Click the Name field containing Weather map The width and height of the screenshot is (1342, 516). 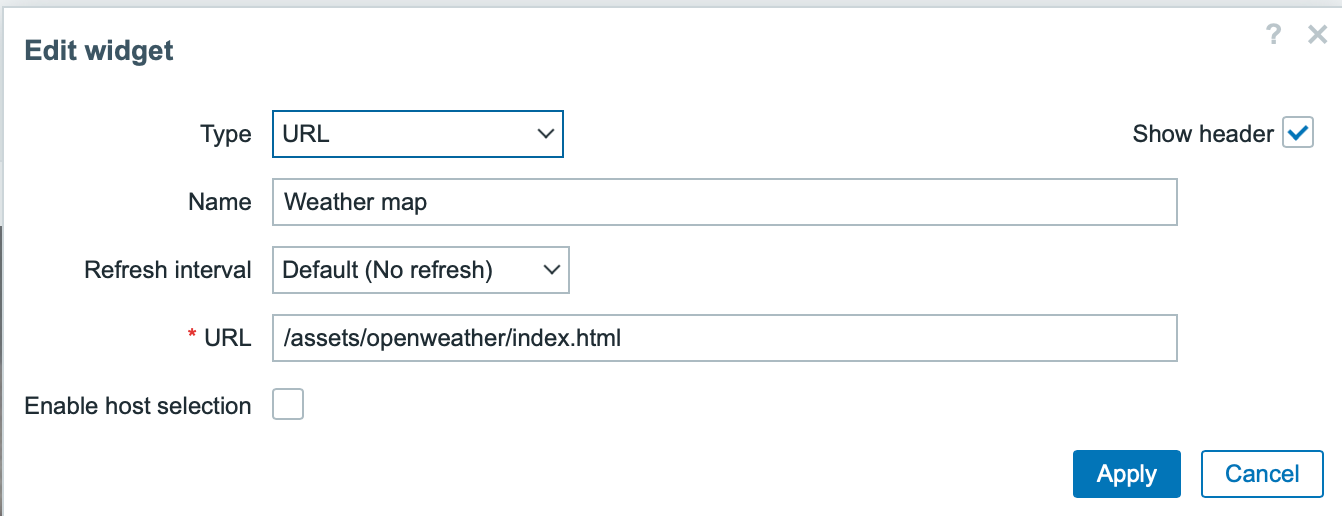724,202
